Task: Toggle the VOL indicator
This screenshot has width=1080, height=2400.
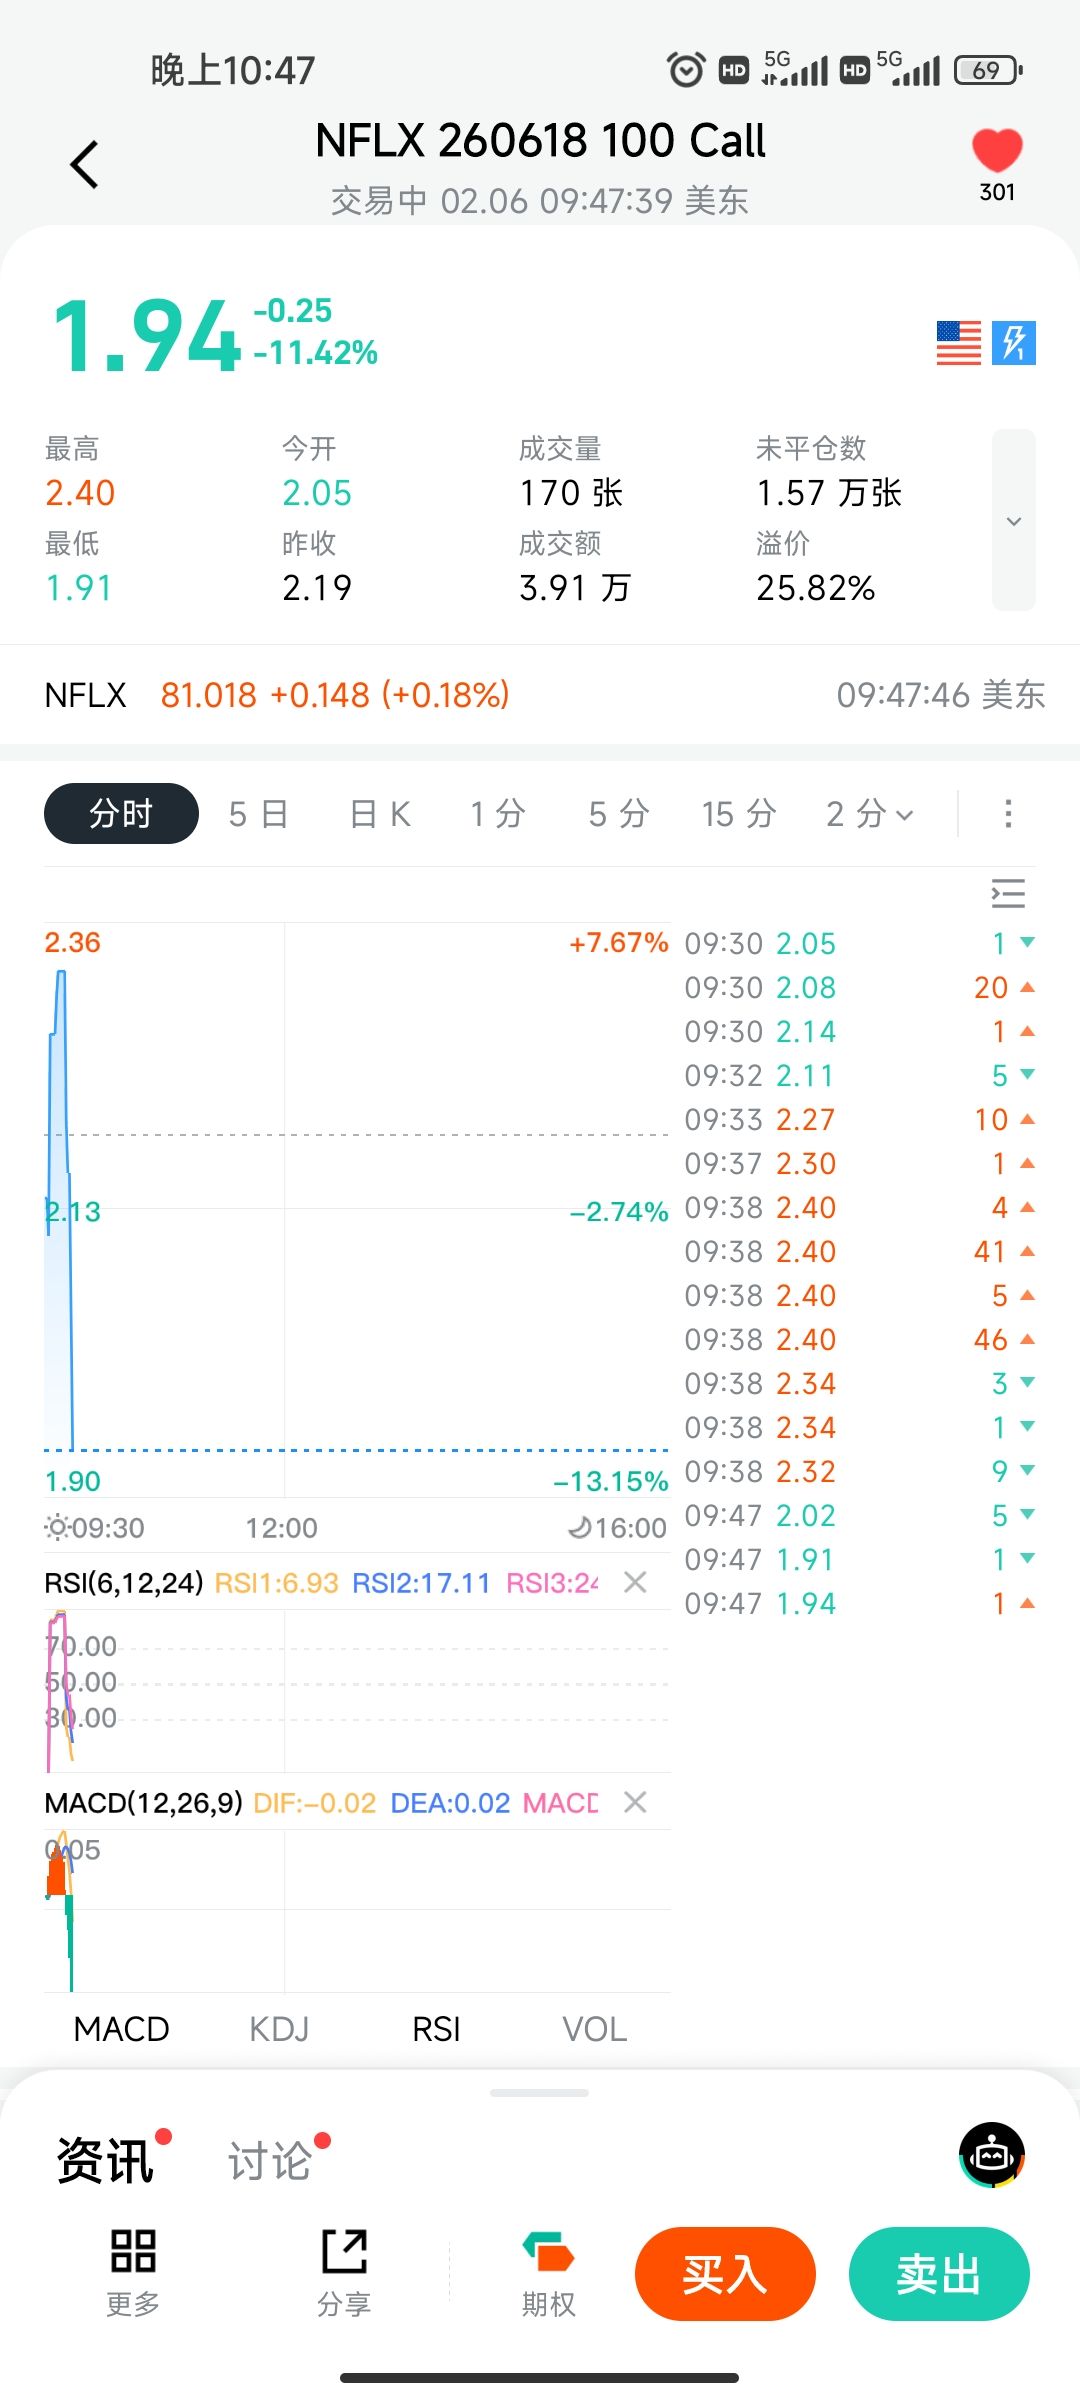Action: point(594,2029)
